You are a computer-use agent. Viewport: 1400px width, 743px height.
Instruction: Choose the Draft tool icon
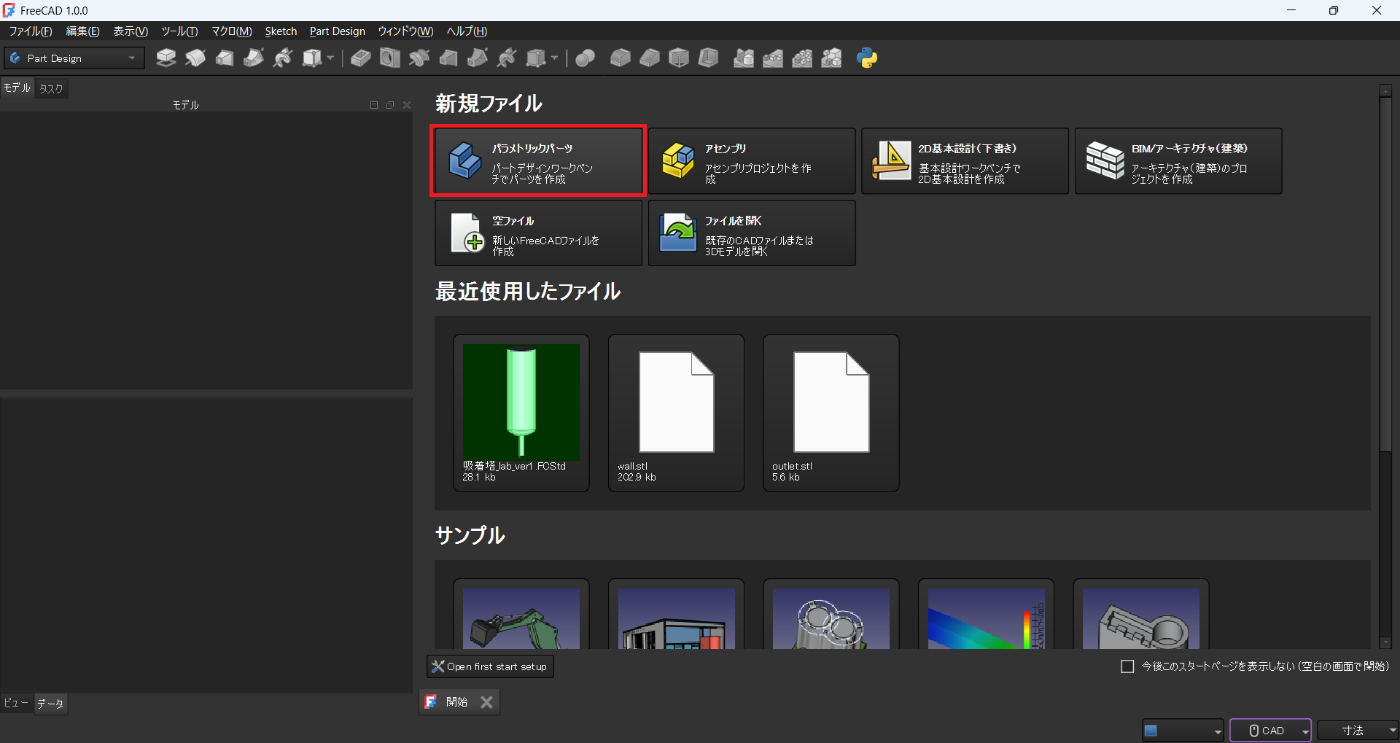679,58
